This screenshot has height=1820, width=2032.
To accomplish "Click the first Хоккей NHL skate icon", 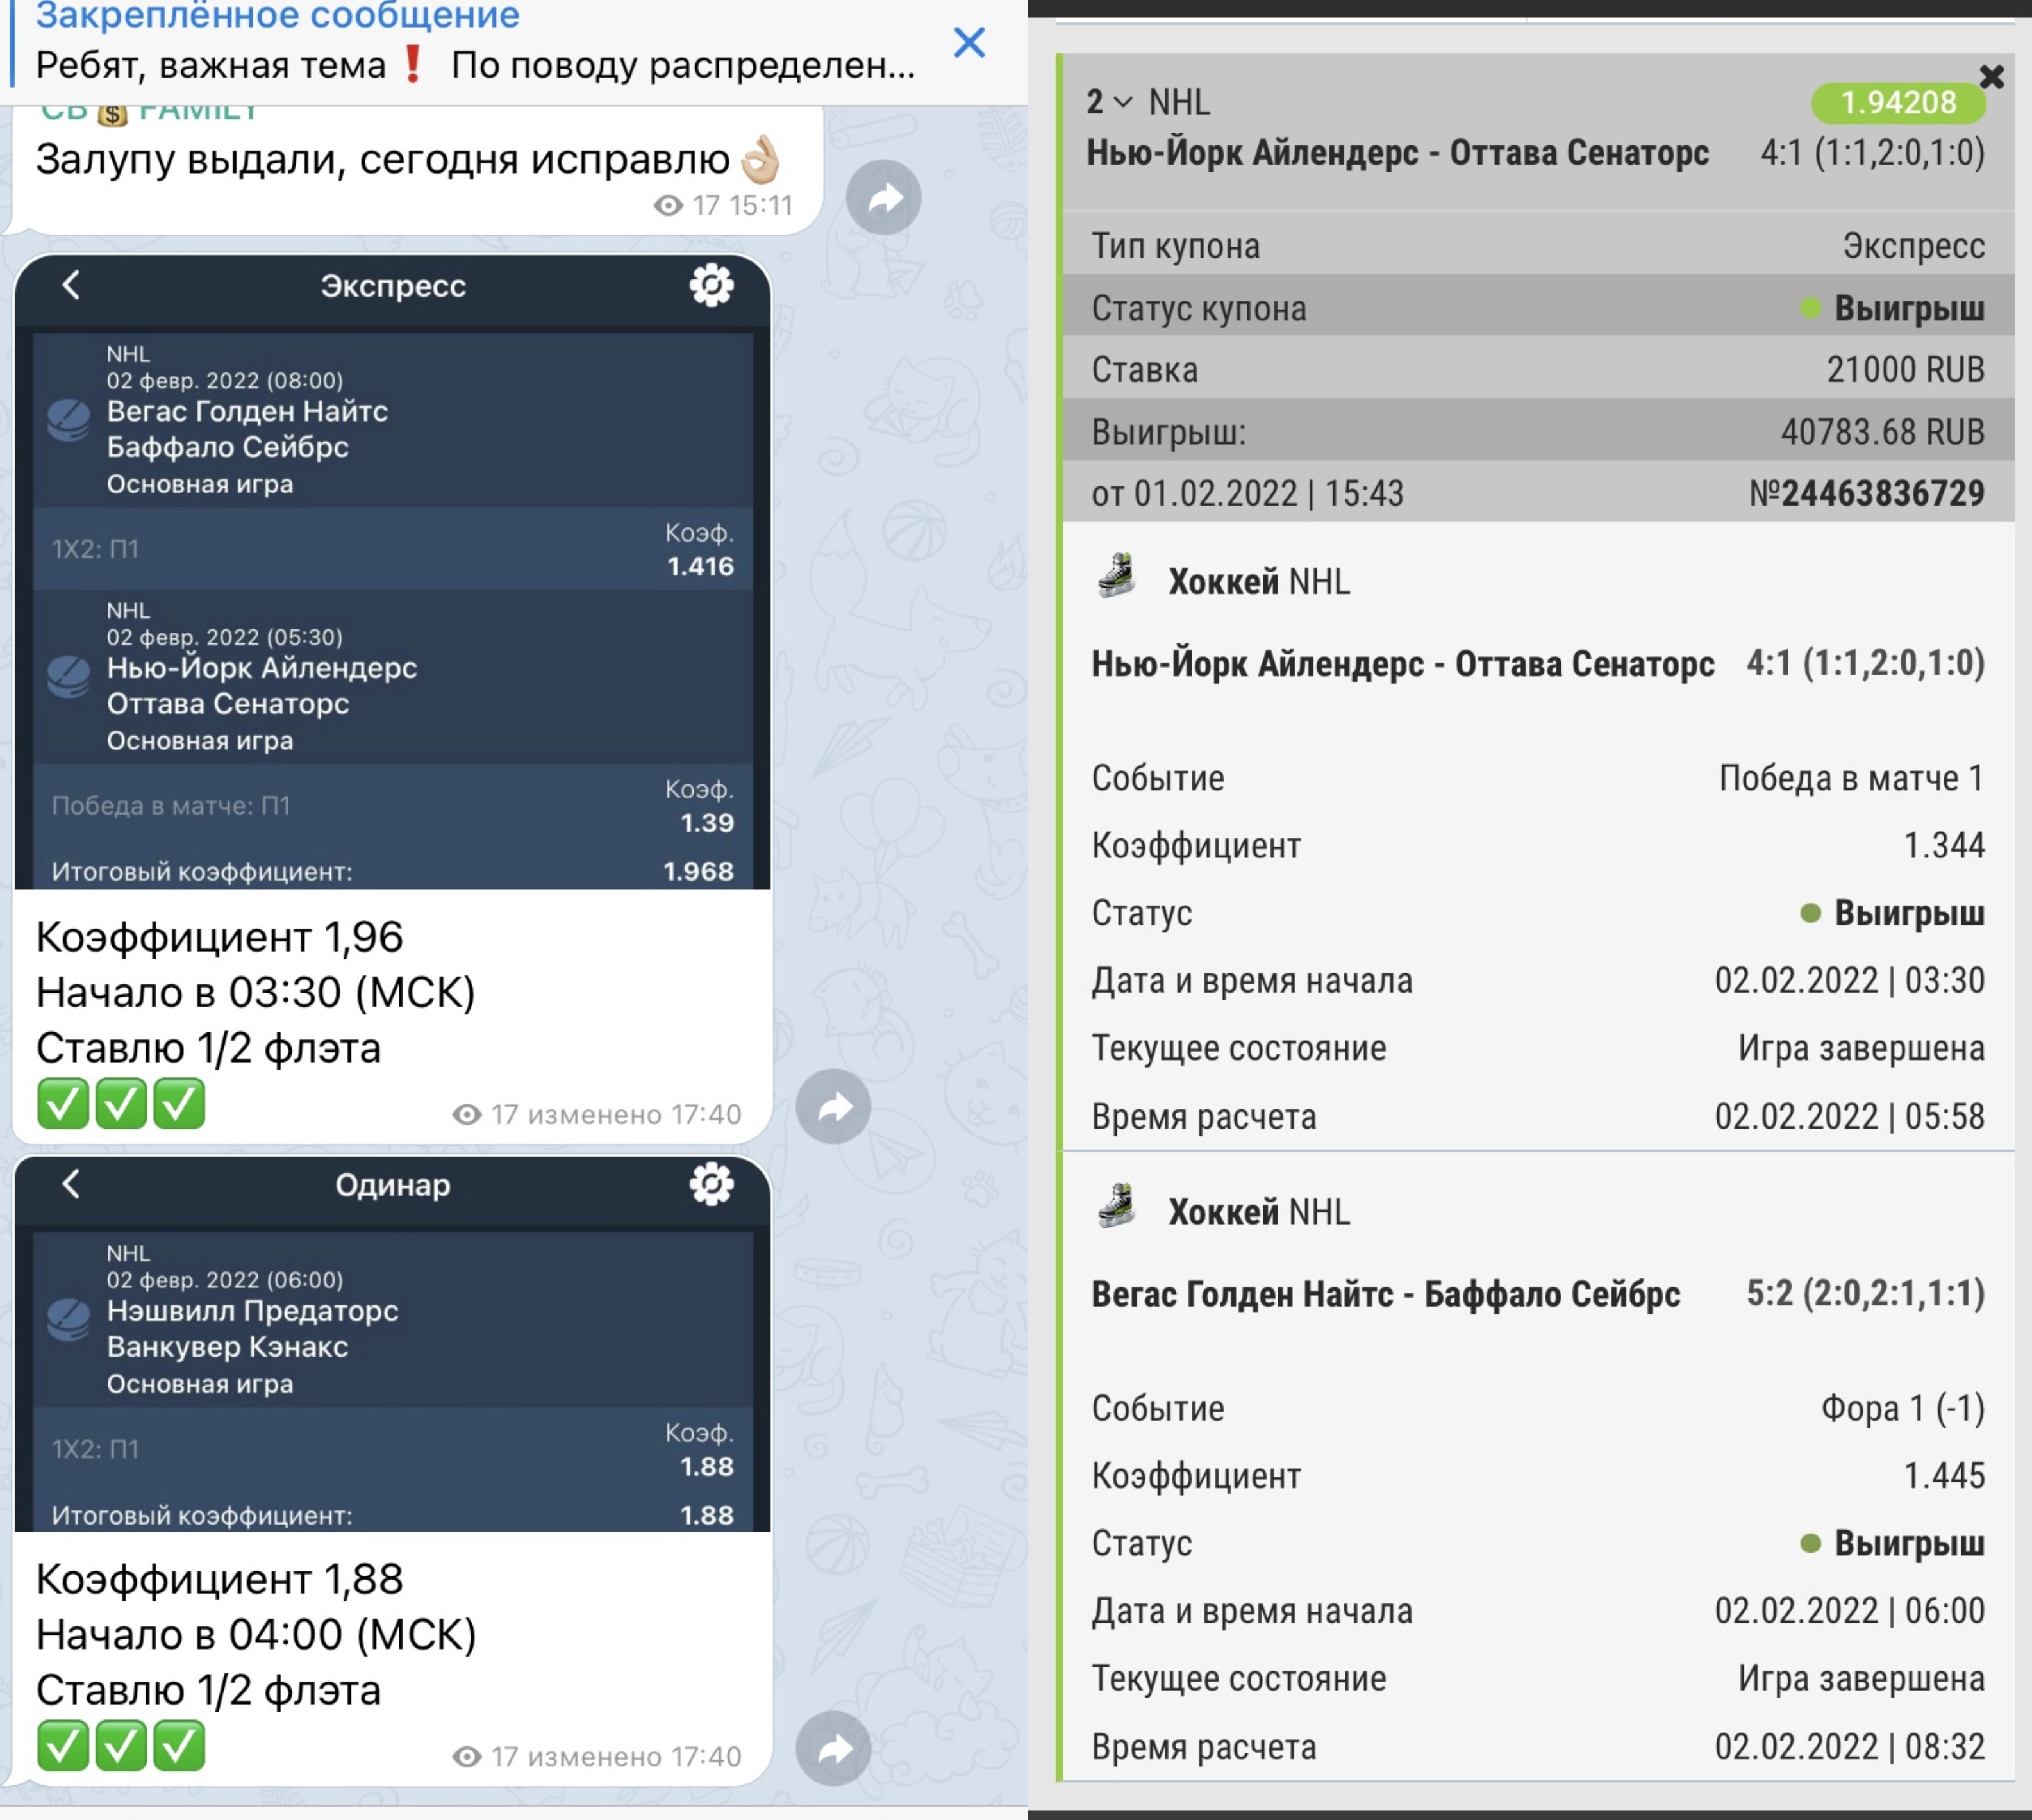I will (1117, 577).
